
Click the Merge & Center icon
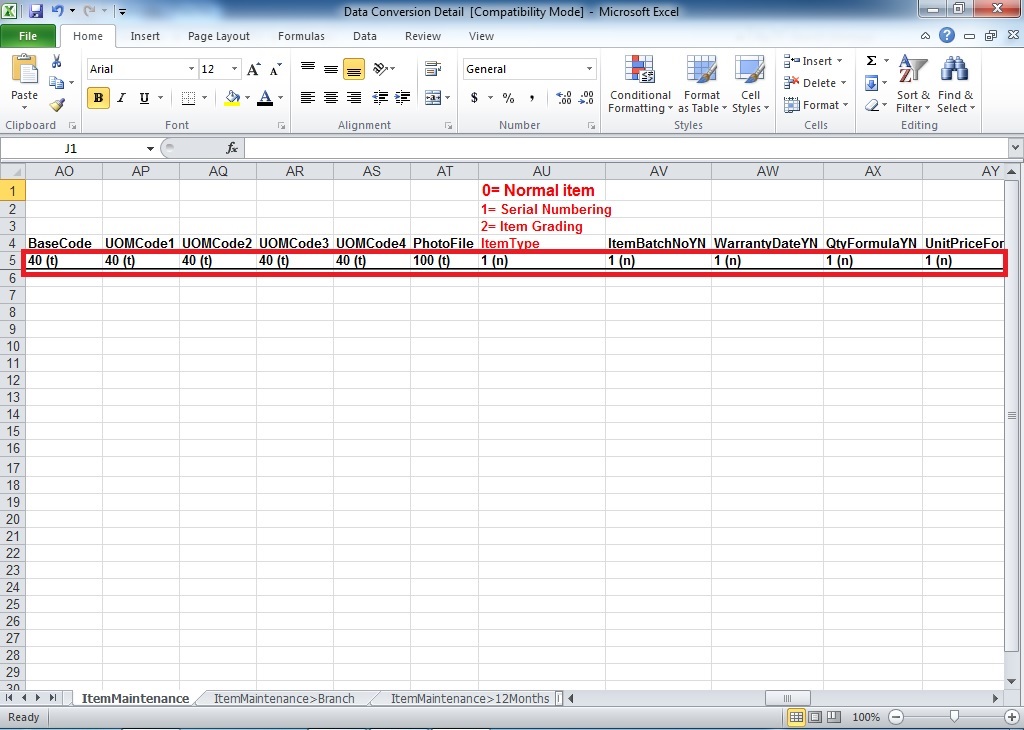click(432, 98)
